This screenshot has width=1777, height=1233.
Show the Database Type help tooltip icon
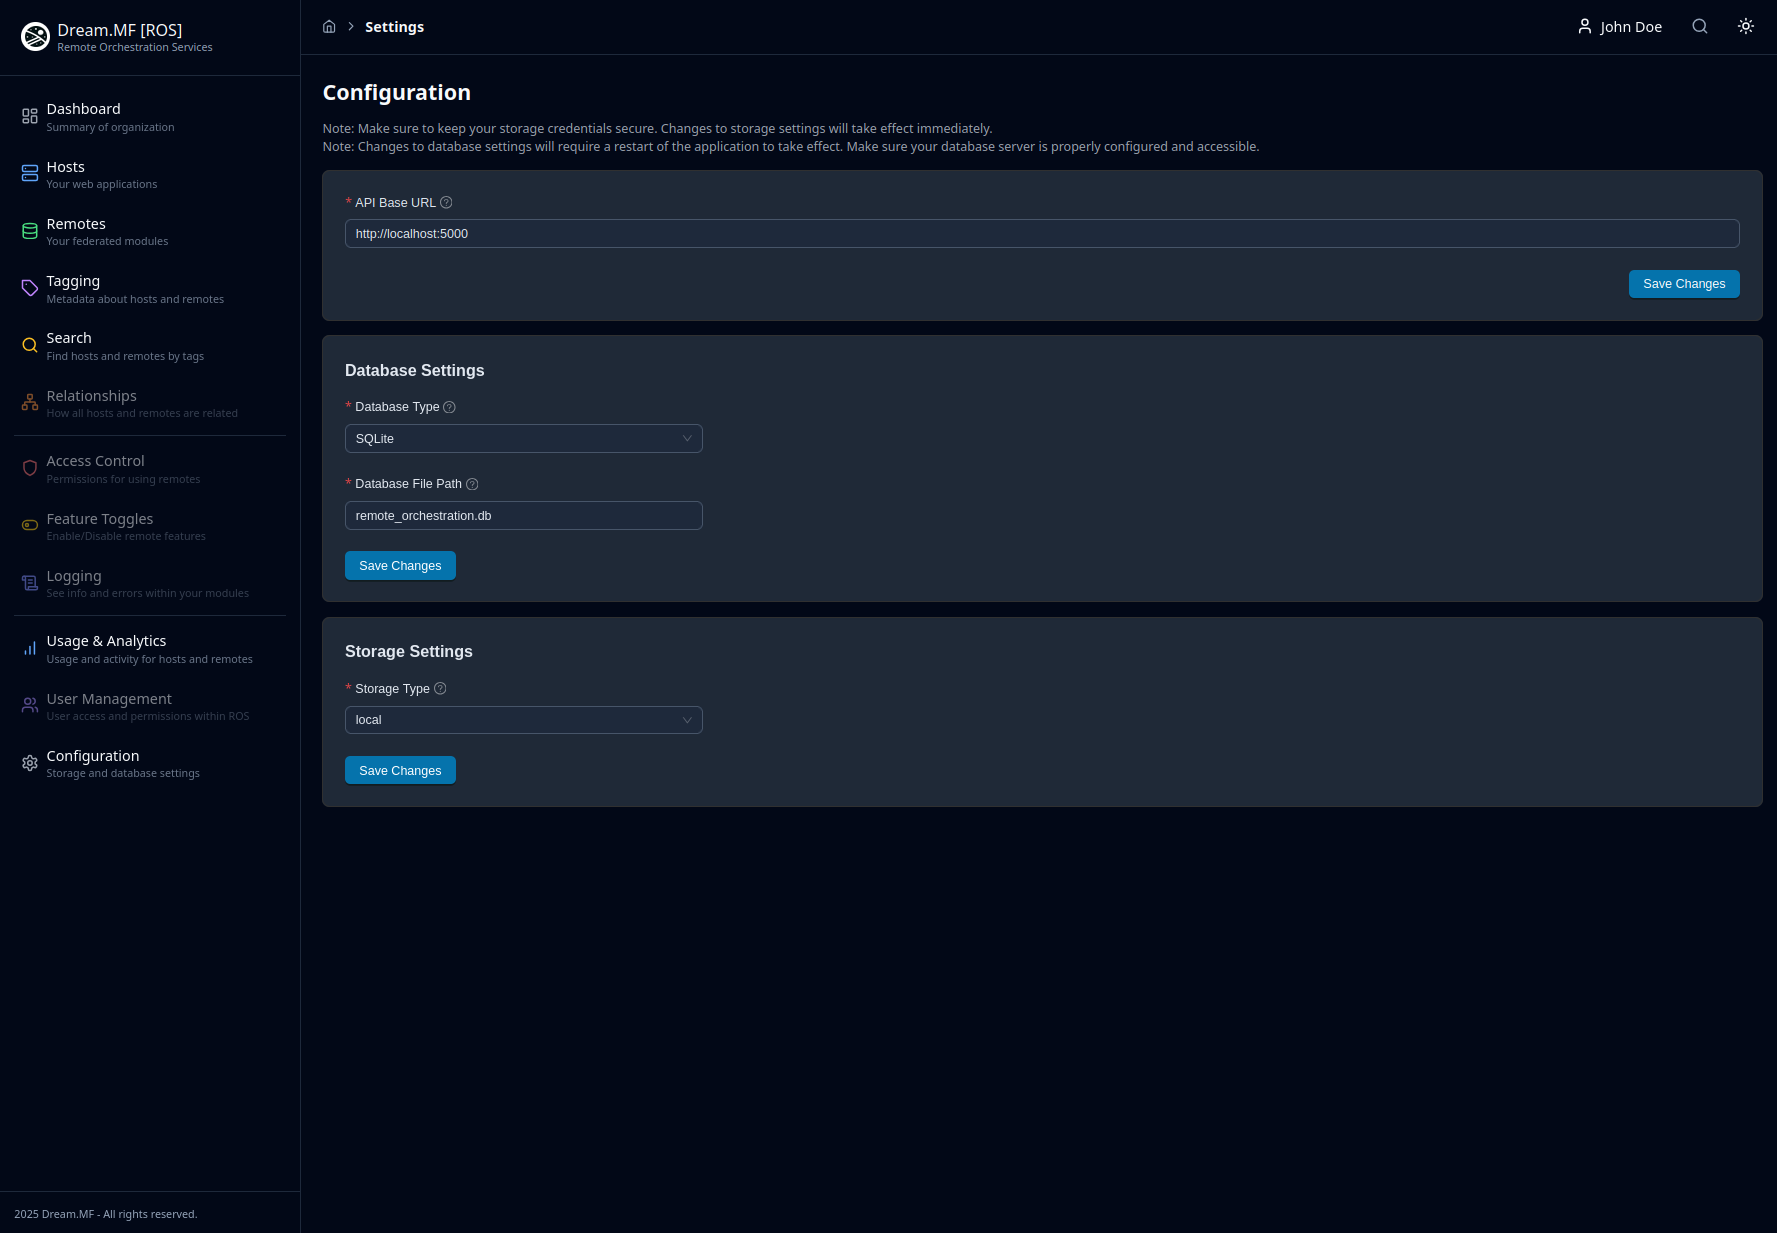coord(449,407)
